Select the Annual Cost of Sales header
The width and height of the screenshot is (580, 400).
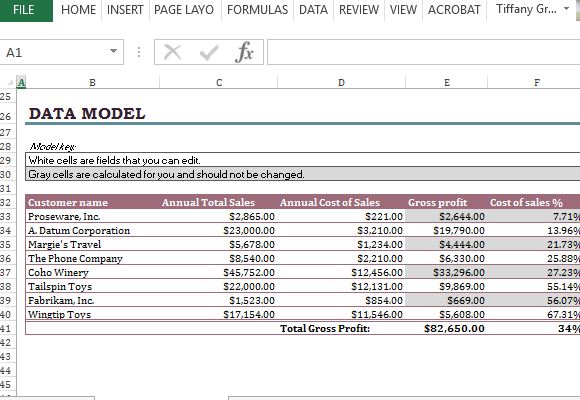coord(341,202)
